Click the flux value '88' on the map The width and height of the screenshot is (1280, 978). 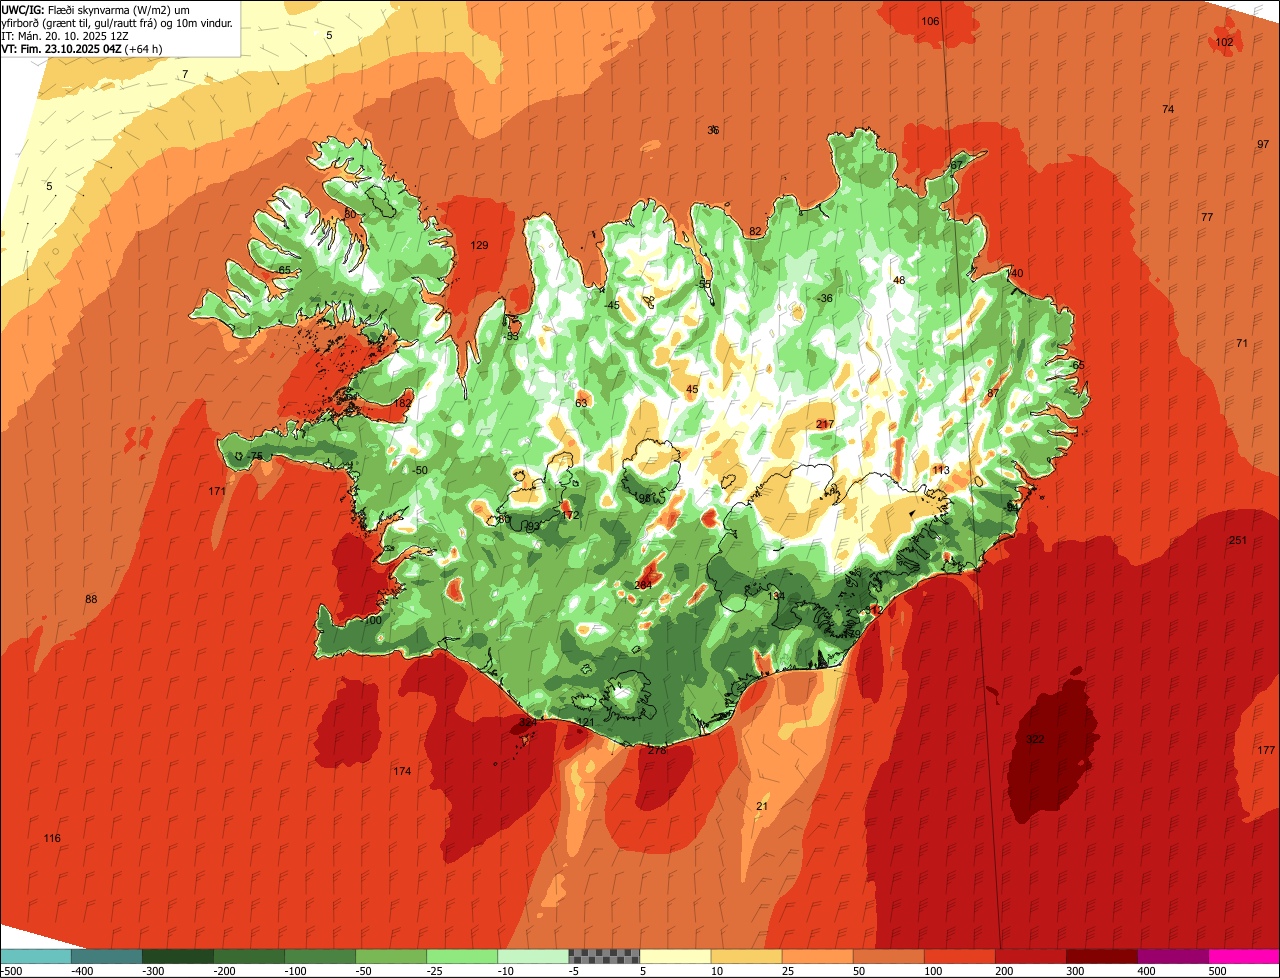pos(91,599)
